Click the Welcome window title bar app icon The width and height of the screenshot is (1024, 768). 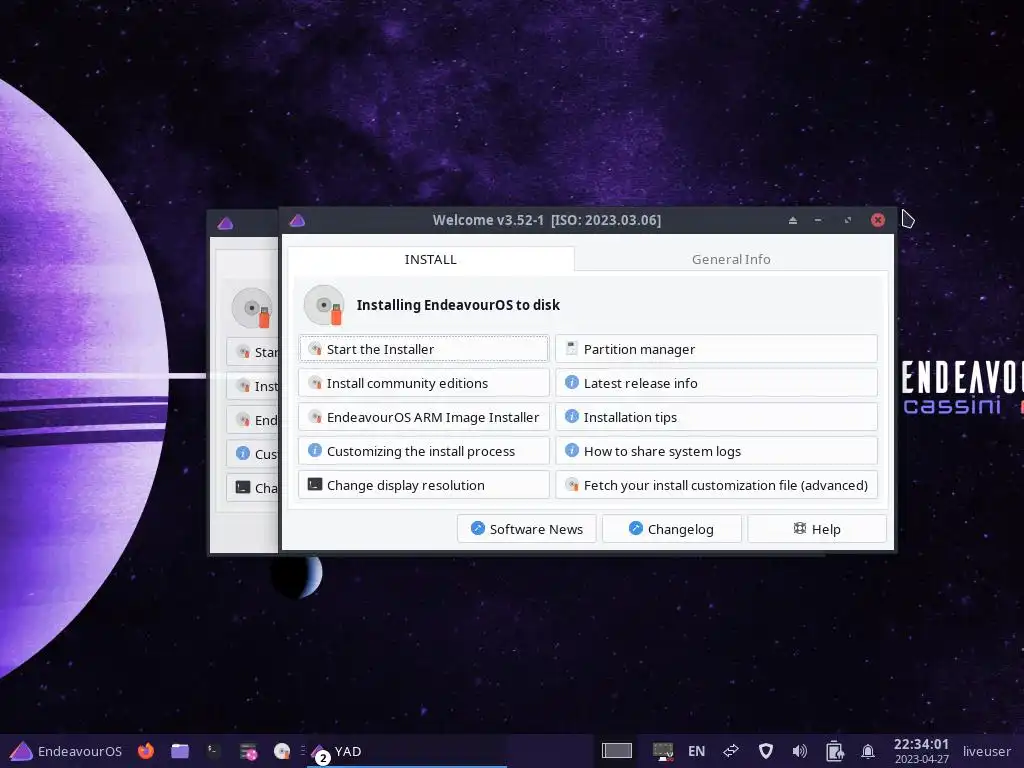(x=297, y=221)
